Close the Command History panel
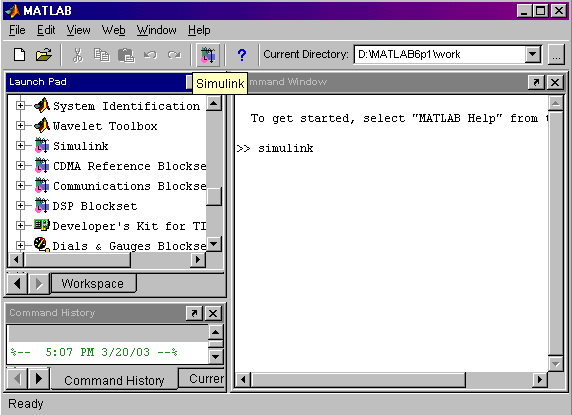The height and width of the screenshot is (415, 572). click(213, 313)
